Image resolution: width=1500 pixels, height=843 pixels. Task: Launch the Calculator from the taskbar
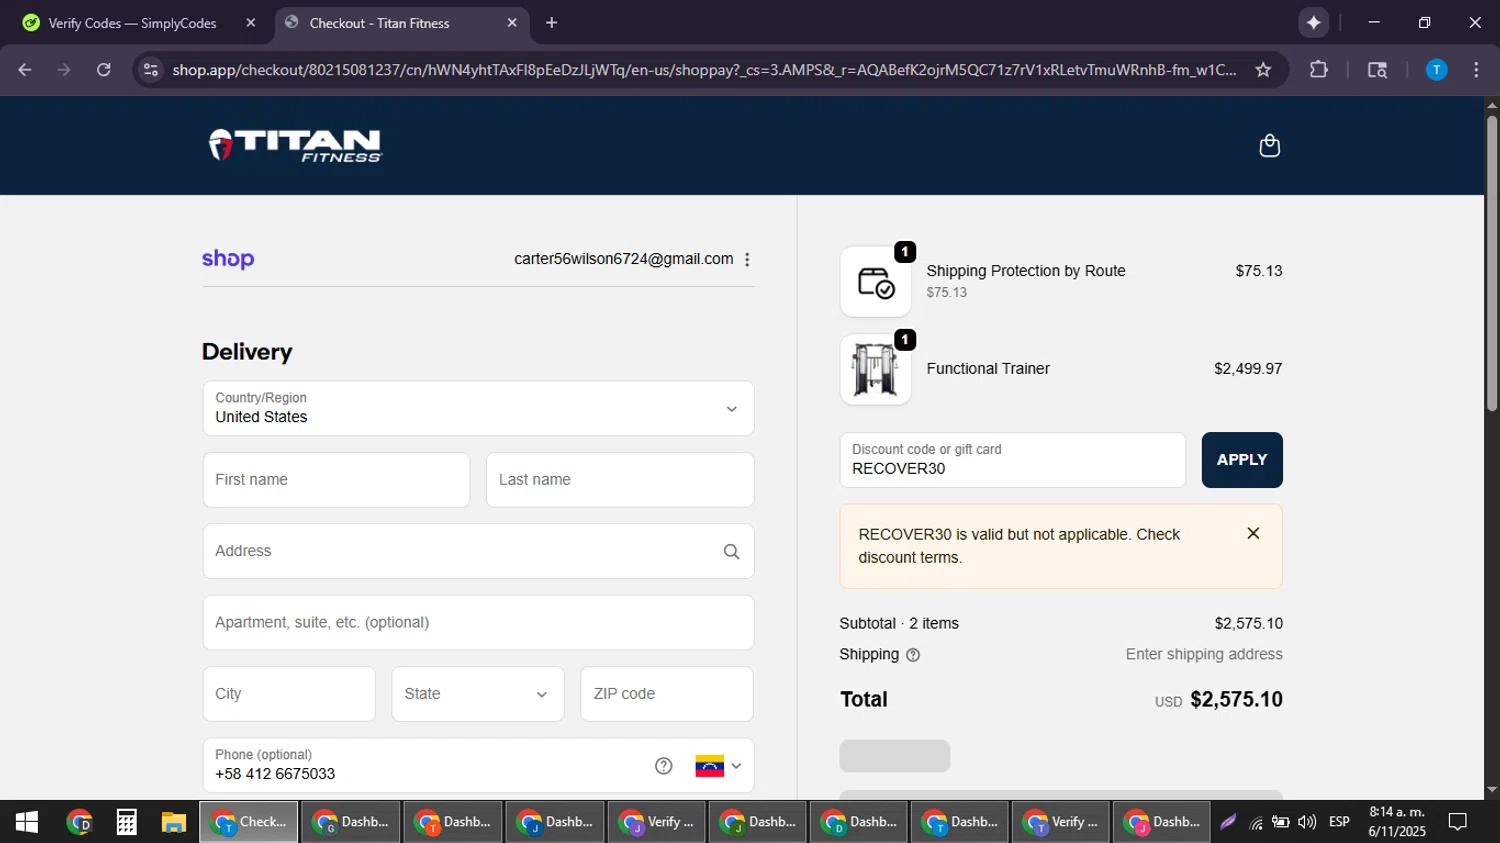[126, 822]
